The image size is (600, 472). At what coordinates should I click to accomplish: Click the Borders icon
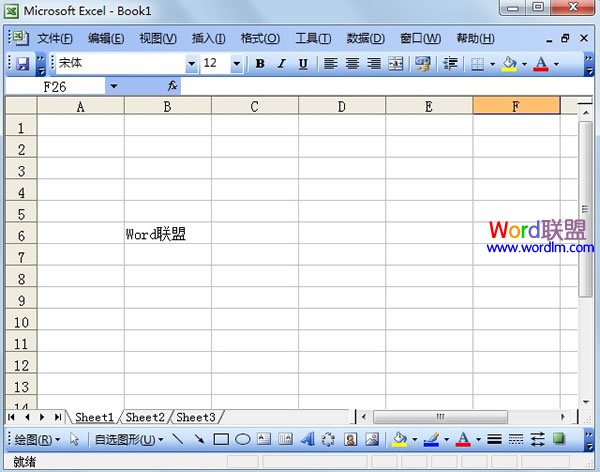click(477, 64)
